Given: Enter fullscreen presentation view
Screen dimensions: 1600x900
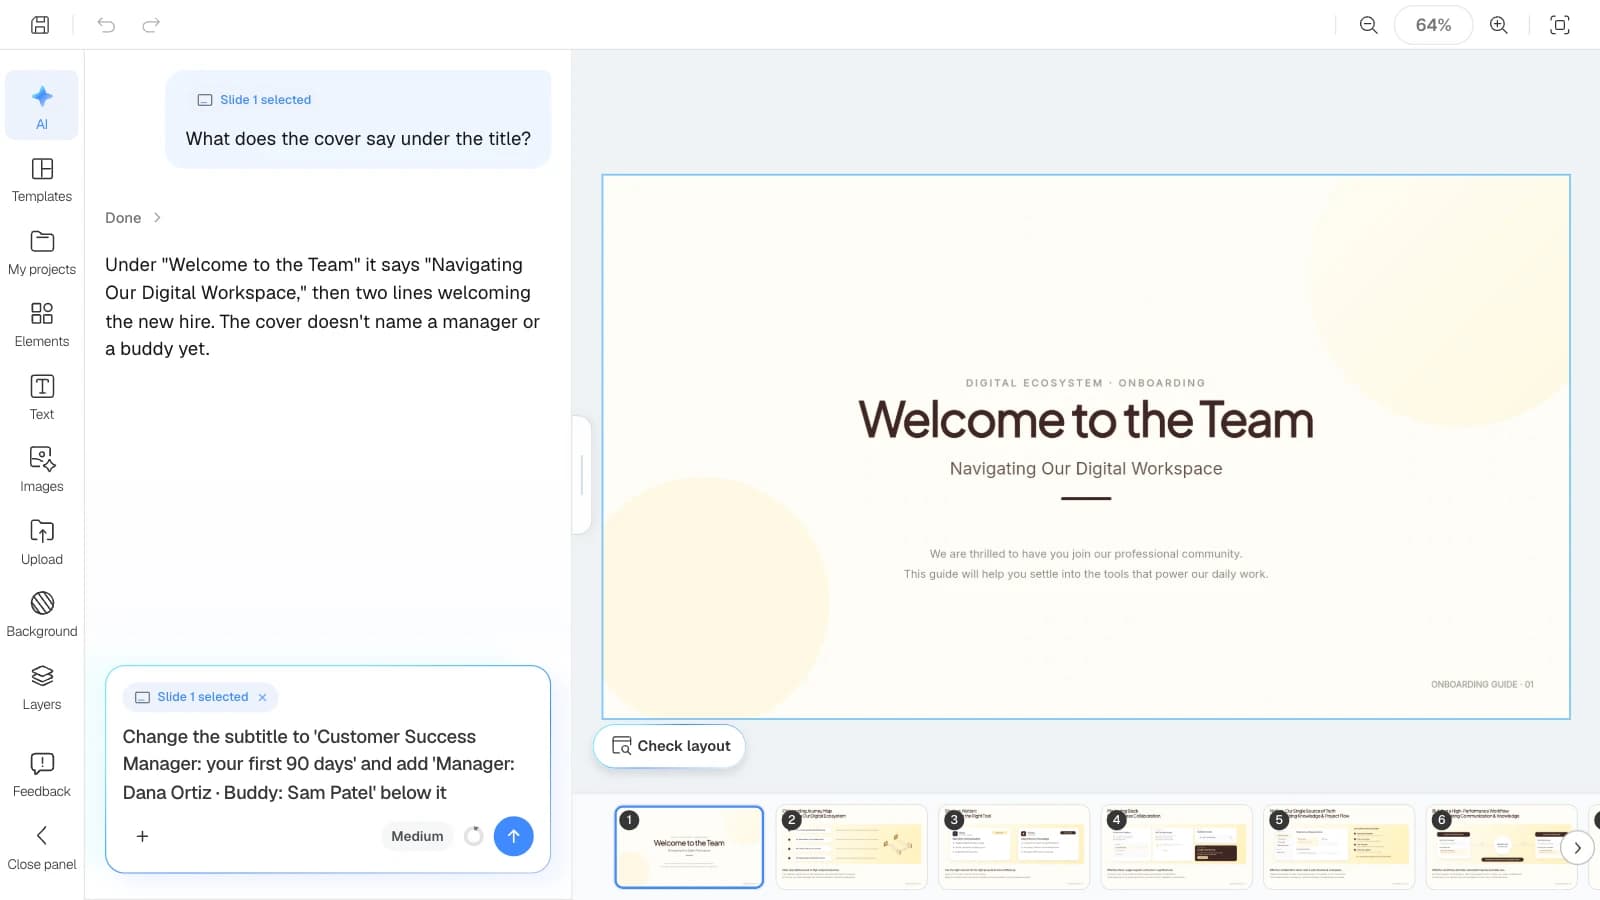Looking at the screenshot, I should tap(1559, 25).
